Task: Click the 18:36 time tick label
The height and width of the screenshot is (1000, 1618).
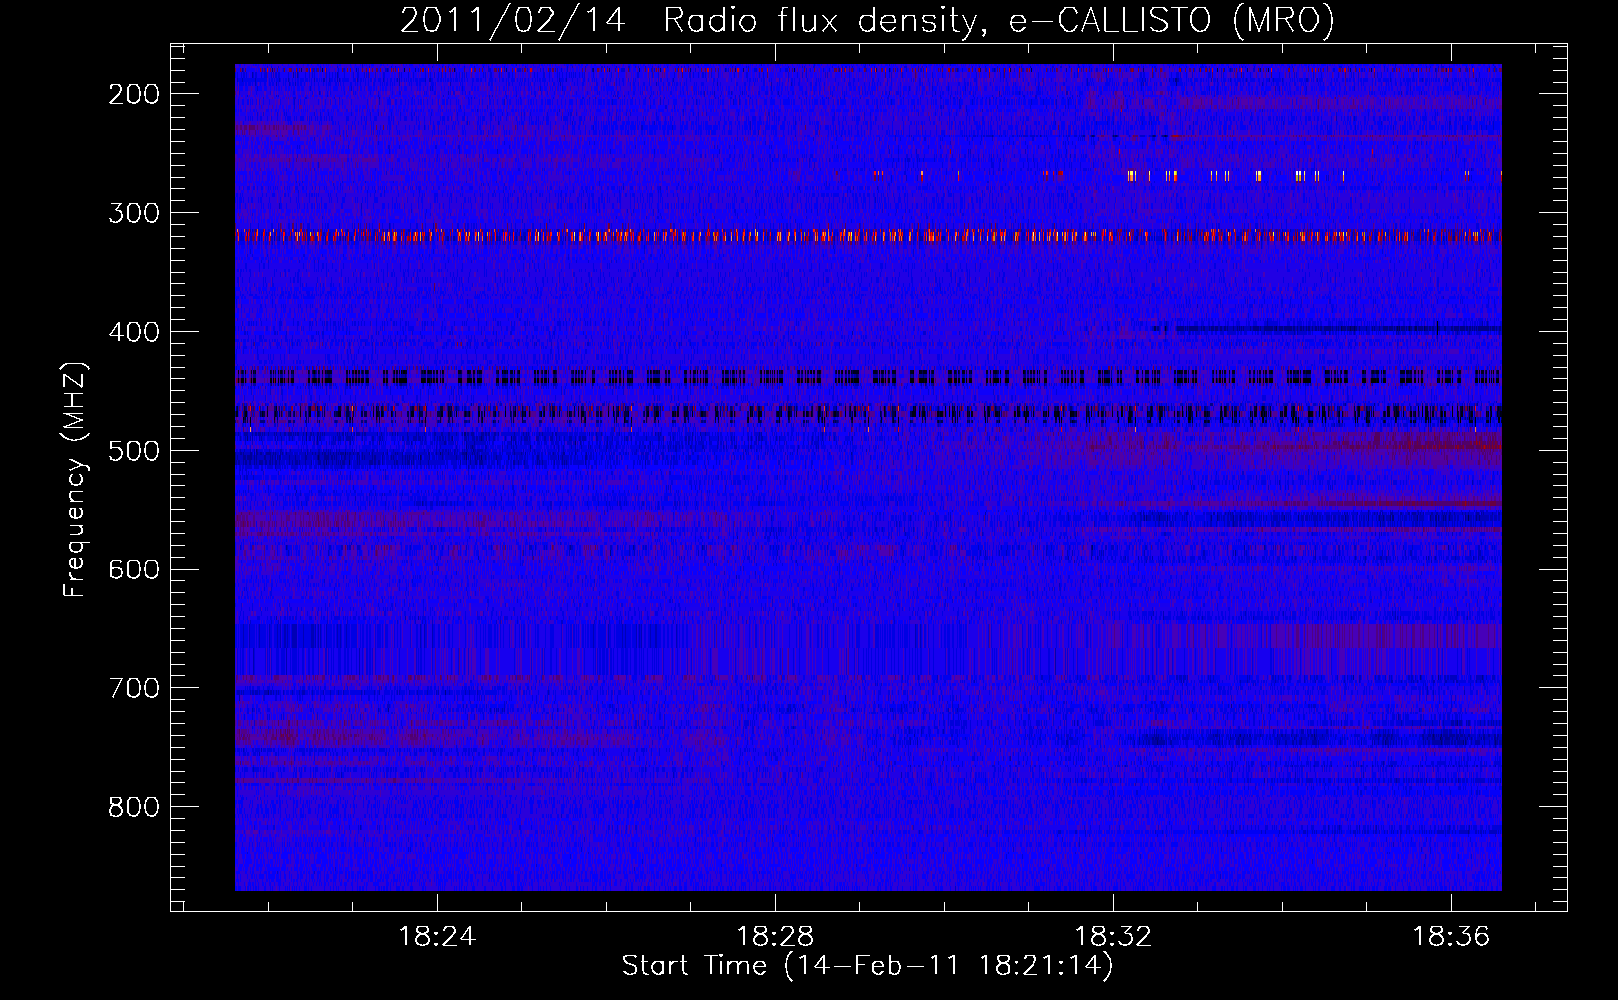Action: tap(1451, 937)
